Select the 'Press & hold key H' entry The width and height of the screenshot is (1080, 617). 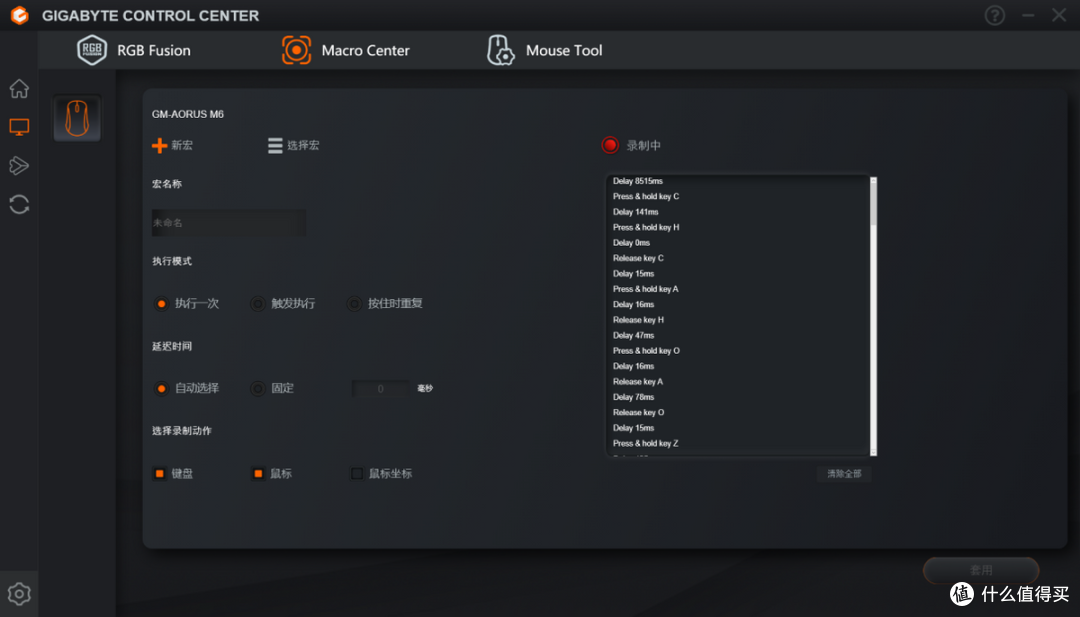click(646, 227)
